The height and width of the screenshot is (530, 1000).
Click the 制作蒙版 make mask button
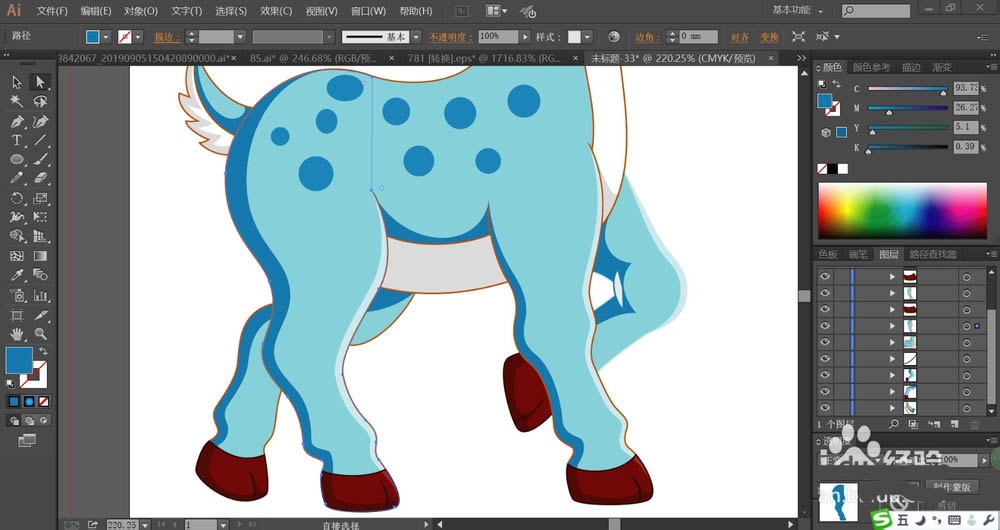[952, 487]
